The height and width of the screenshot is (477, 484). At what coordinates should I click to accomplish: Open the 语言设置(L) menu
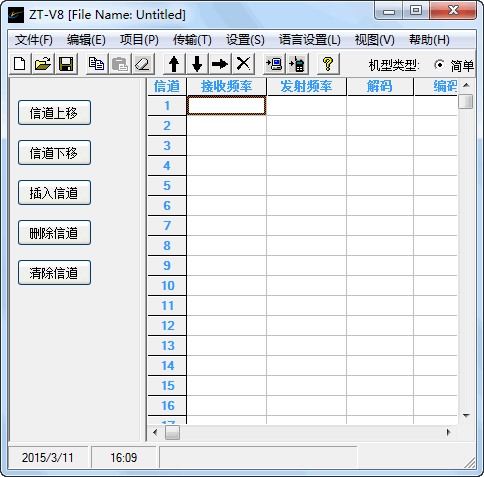310,40
